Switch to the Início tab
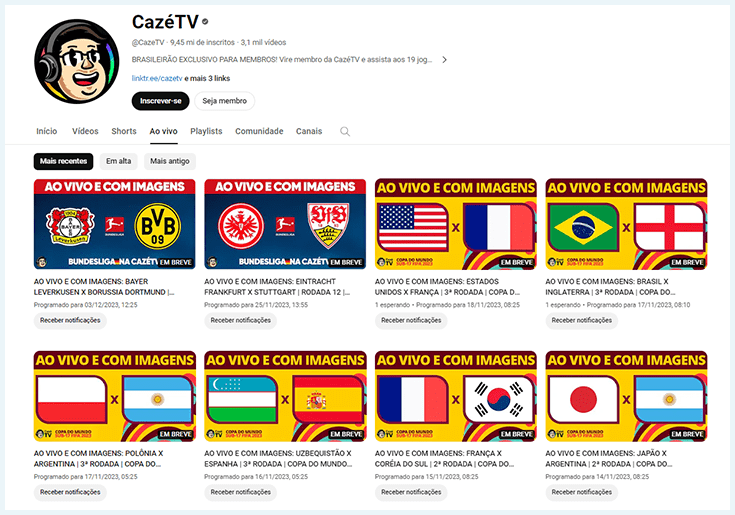Image resolution: width=735 pixels, height=515 pixels. click(x=47, y=131)
